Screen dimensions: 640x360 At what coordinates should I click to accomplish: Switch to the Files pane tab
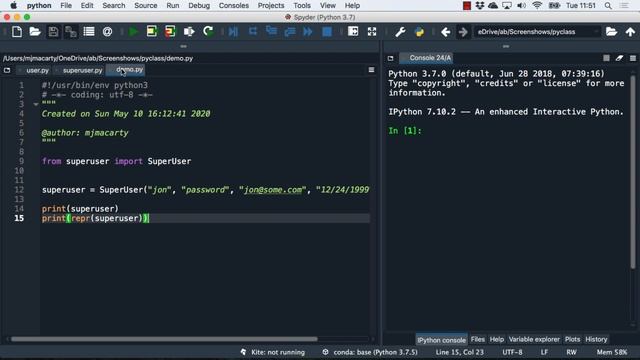click(478, 339)
